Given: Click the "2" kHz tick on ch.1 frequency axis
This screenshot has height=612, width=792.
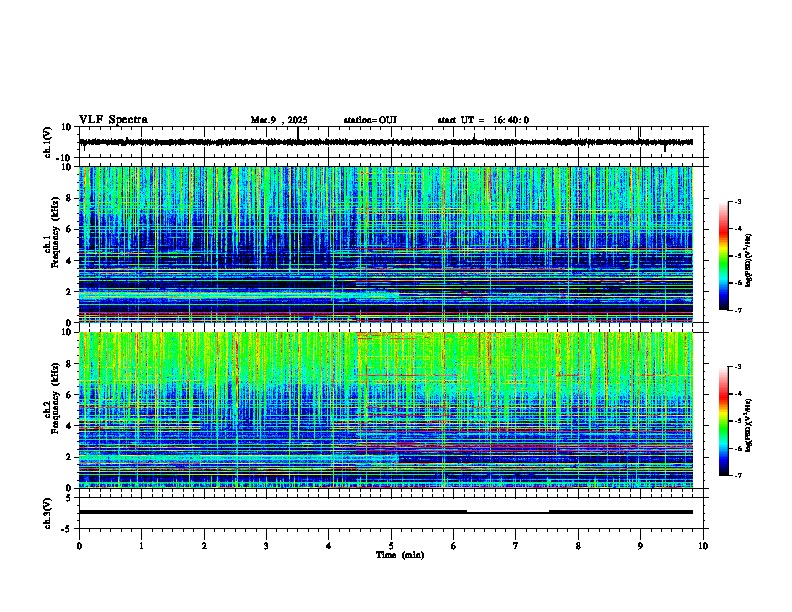Looking at the screenshot, I should (70, 291).
